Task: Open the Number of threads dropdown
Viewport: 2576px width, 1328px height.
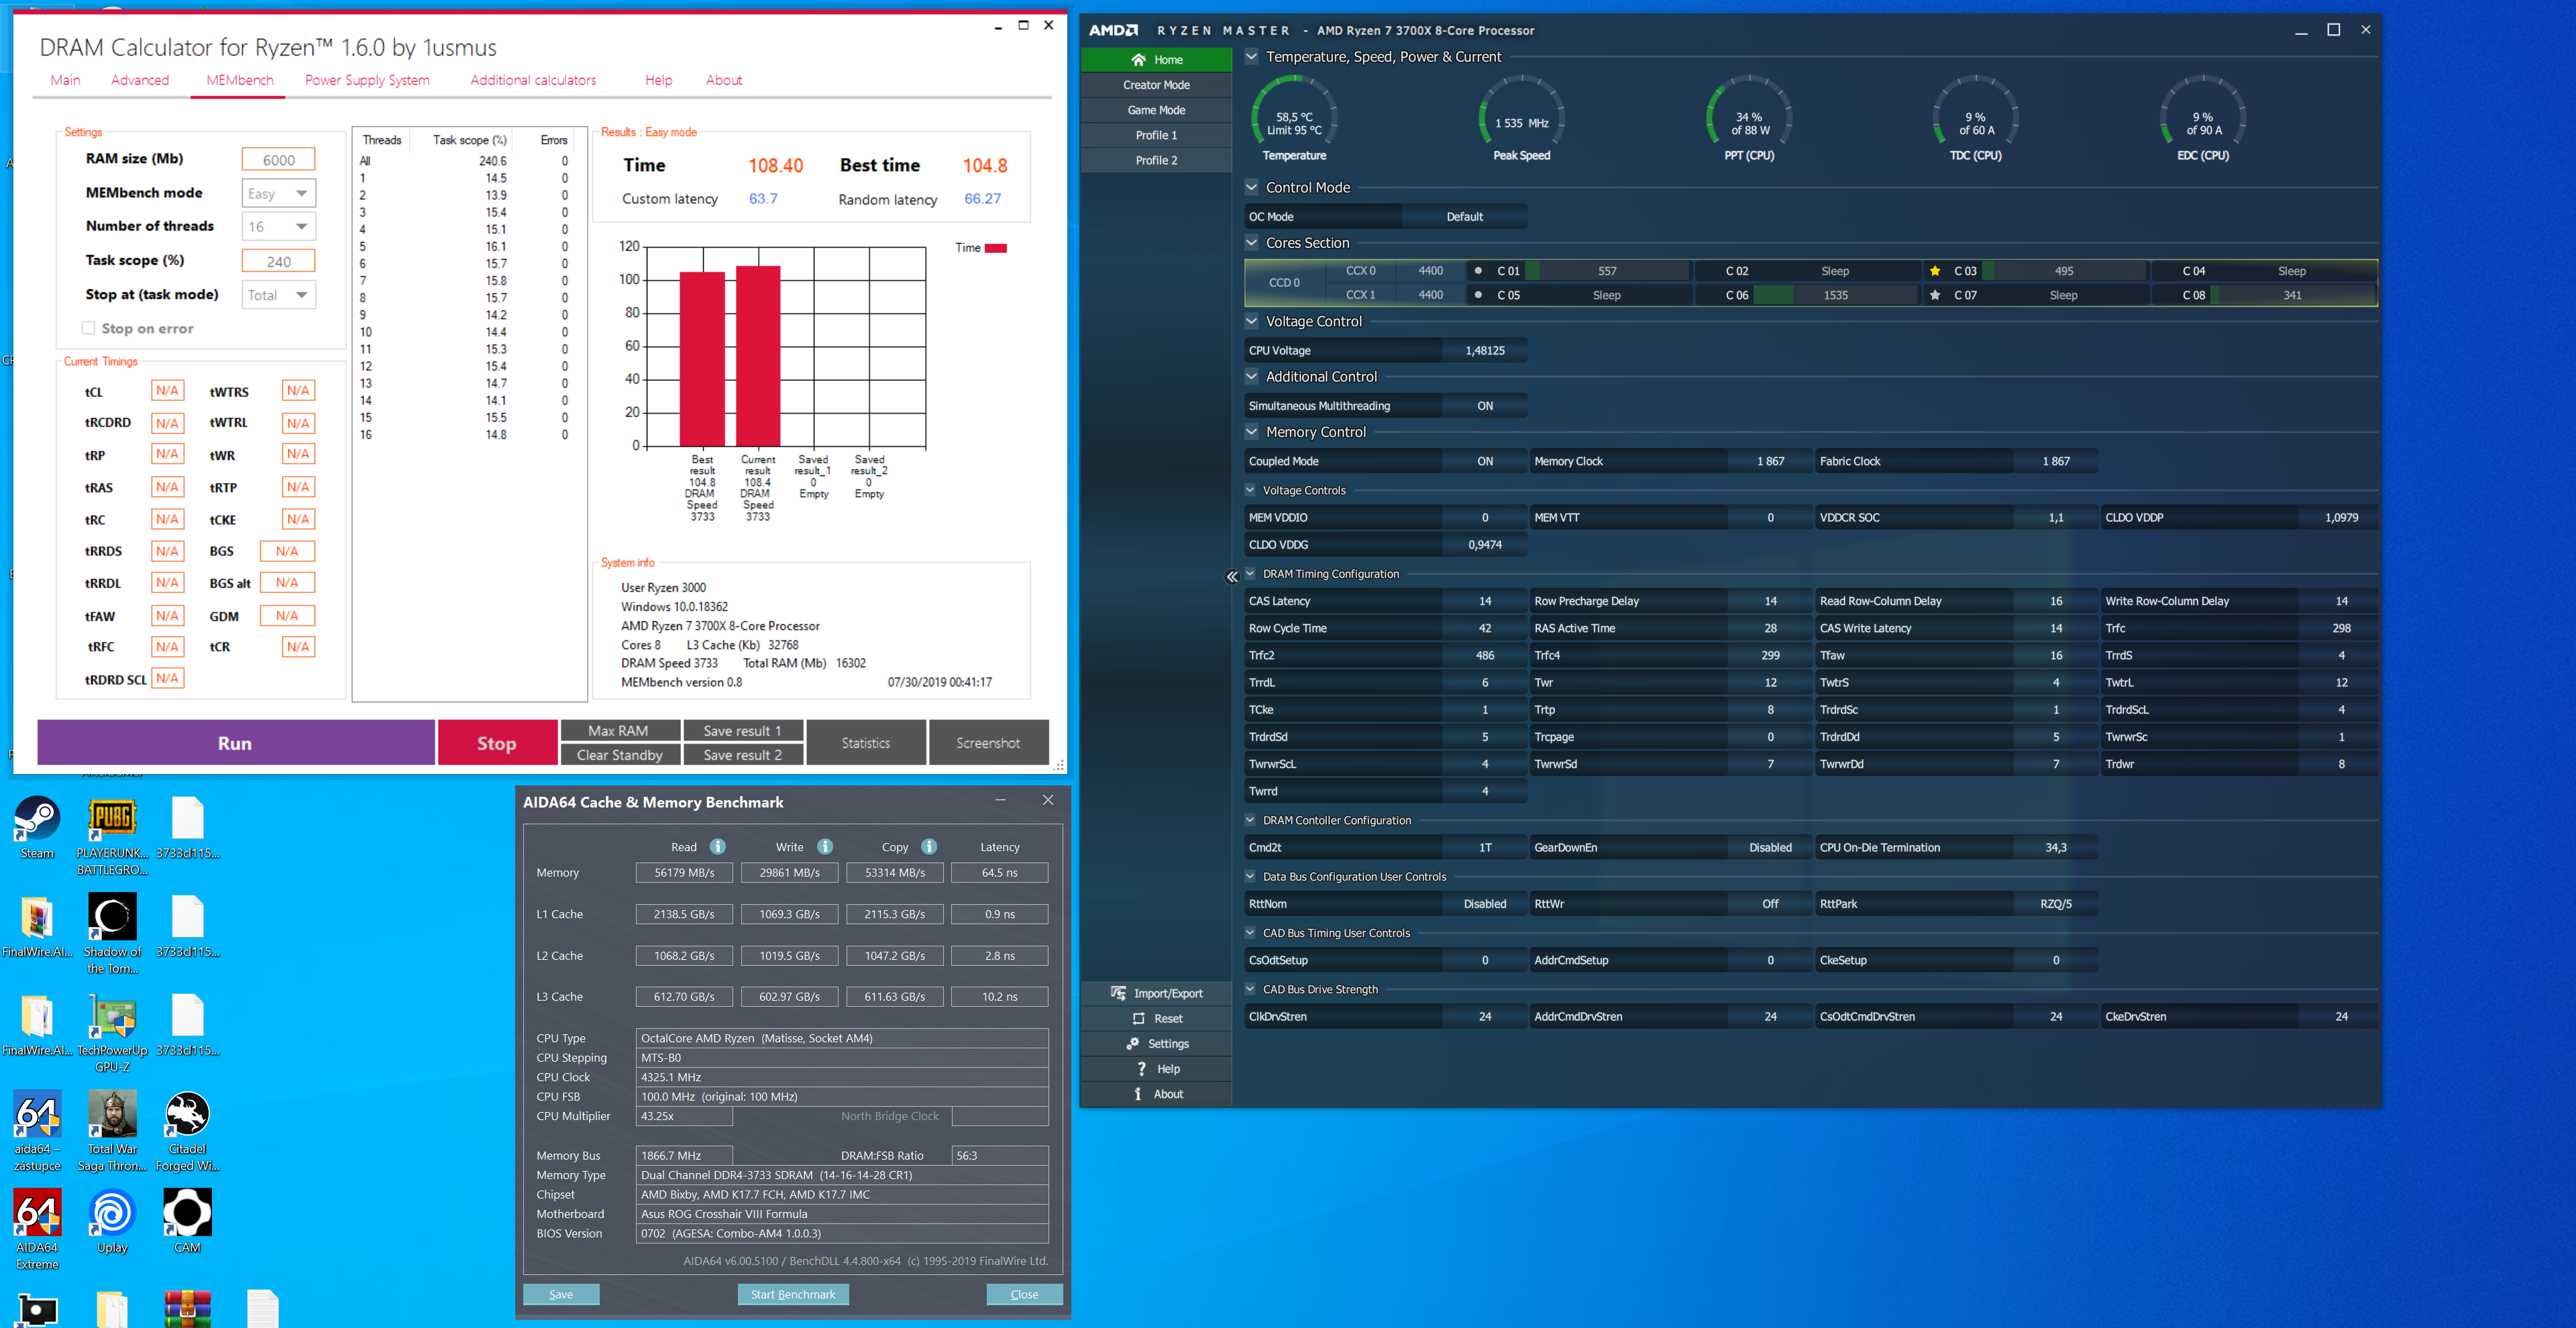Action: pyautogui.click(x=279, y=227)
